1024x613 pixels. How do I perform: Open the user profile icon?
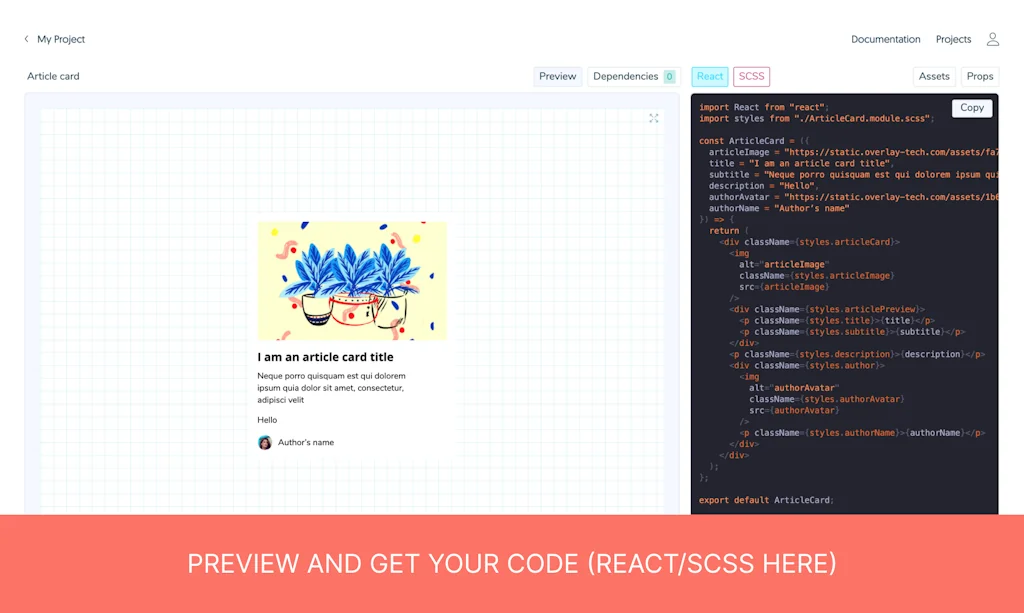(x=992, y=40)
